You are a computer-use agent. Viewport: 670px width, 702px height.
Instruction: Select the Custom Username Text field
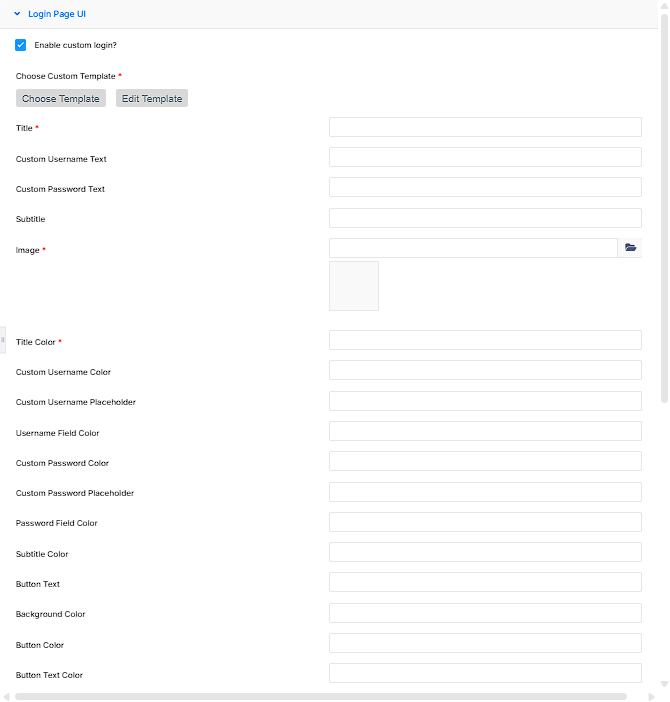tap(485, 157)
